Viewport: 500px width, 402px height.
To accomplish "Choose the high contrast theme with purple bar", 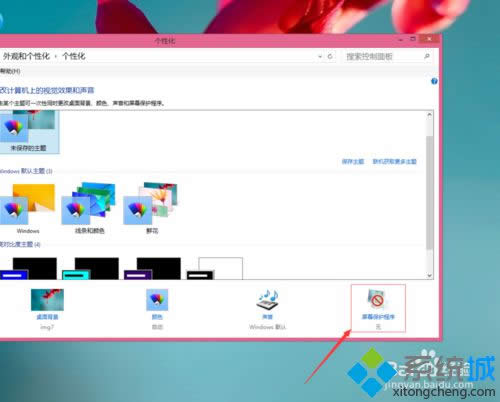I will click(x=152, y=268).
